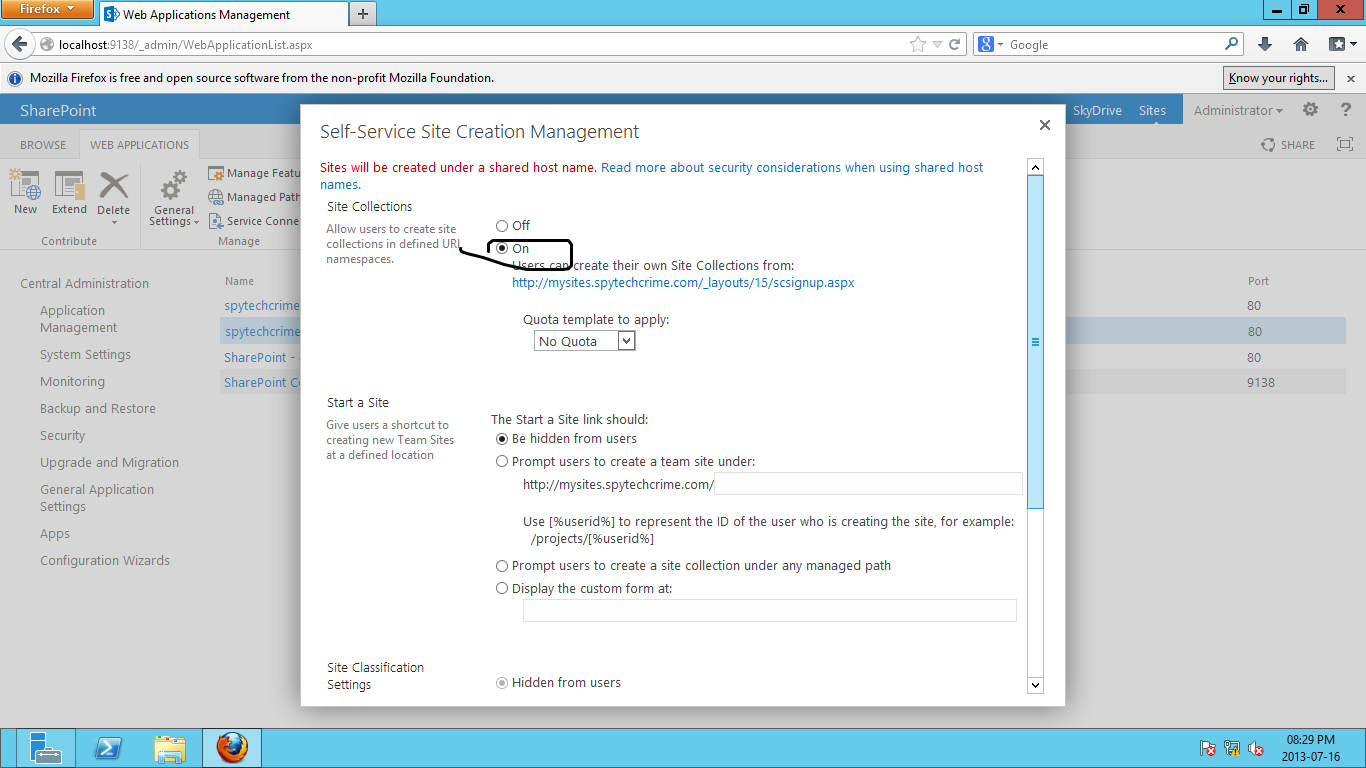Open the Firefox downloads arrow

(x=1265, y=44)
